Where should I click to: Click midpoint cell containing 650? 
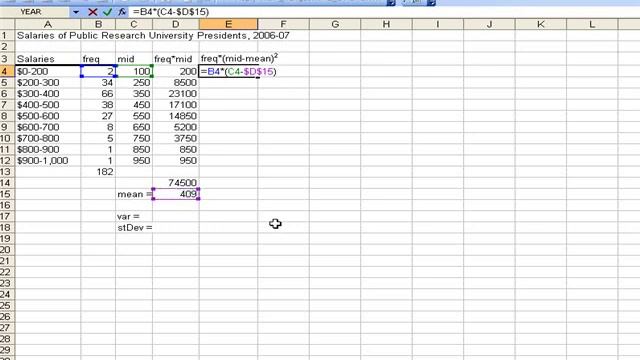(x=134, y=127)
